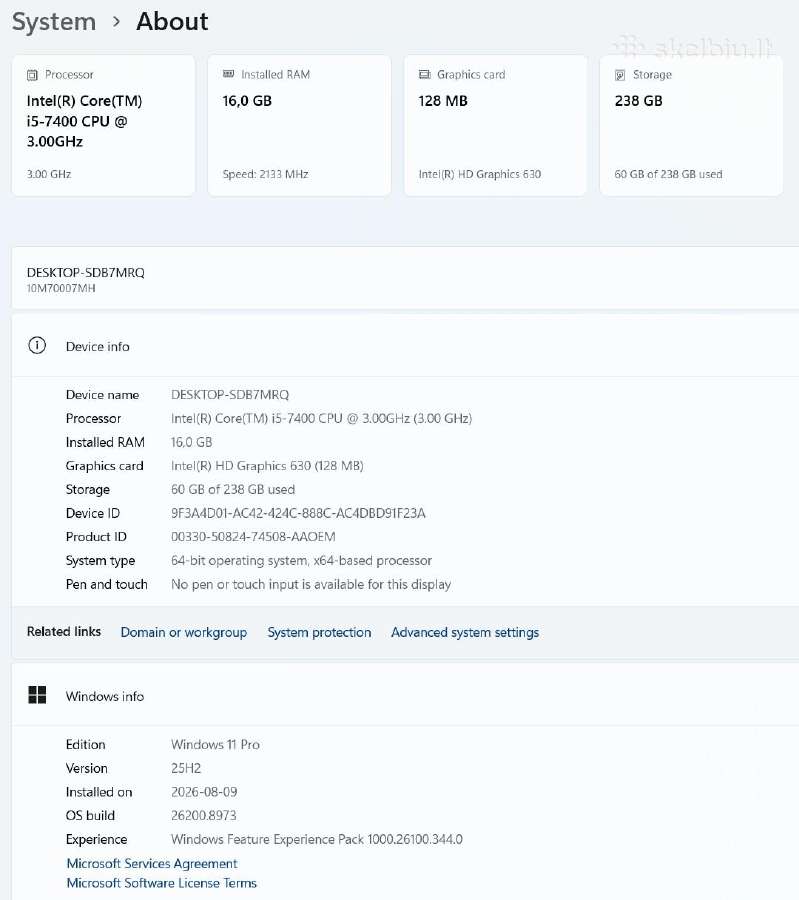Open the Storage 238 GB card
The image size is (799, 900).
click(691, 126)
